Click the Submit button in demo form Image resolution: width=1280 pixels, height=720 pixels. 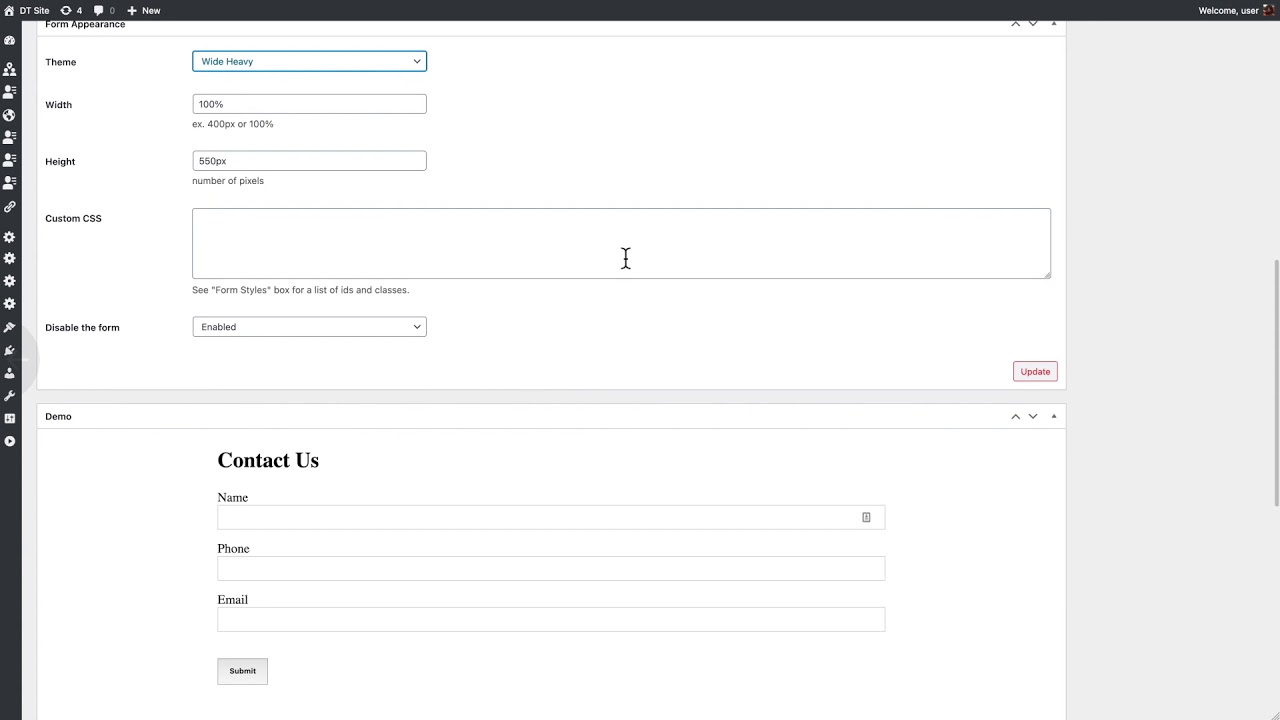(242, 671)
